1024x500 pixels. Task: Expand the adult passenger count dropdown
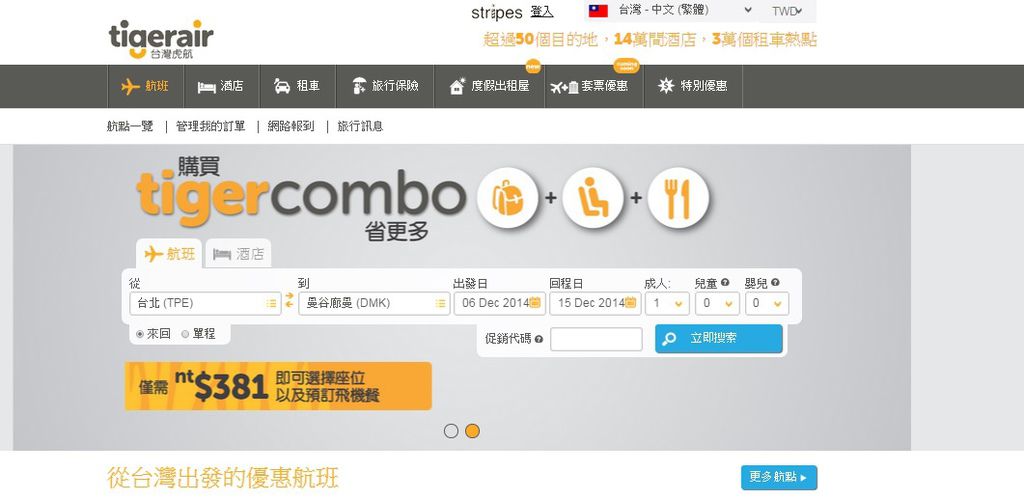tap(667, 304)
